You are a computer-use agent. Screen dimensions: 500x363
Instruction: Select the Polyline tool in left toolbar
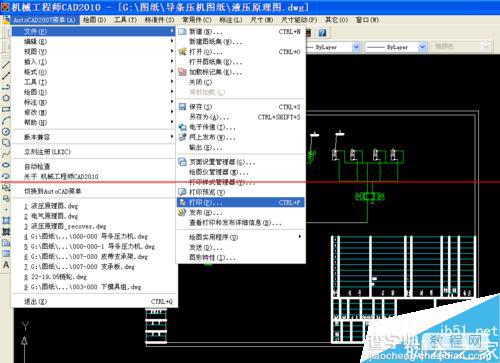tap(6, 87)
